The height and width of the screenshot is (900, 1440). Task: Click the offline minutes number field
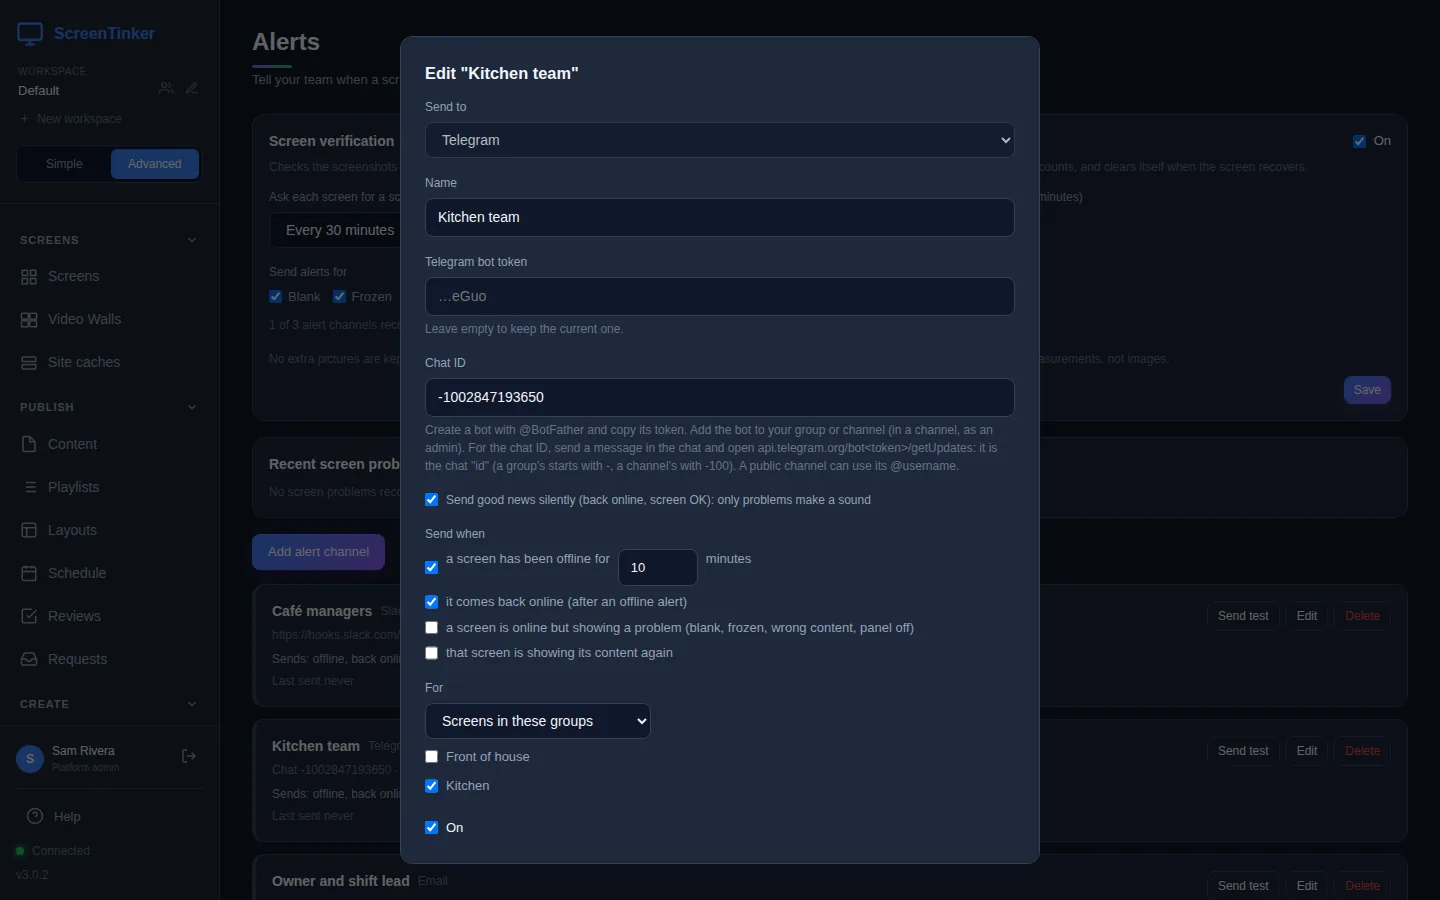[658, 567]
